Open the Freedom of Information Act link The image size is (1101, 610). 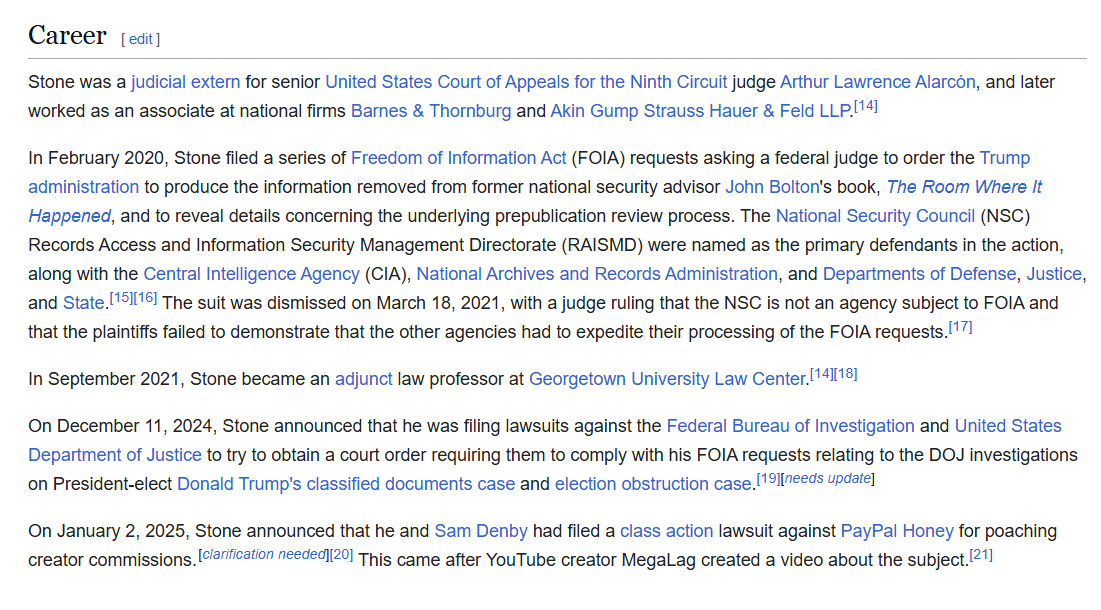[x=459, y=158]
